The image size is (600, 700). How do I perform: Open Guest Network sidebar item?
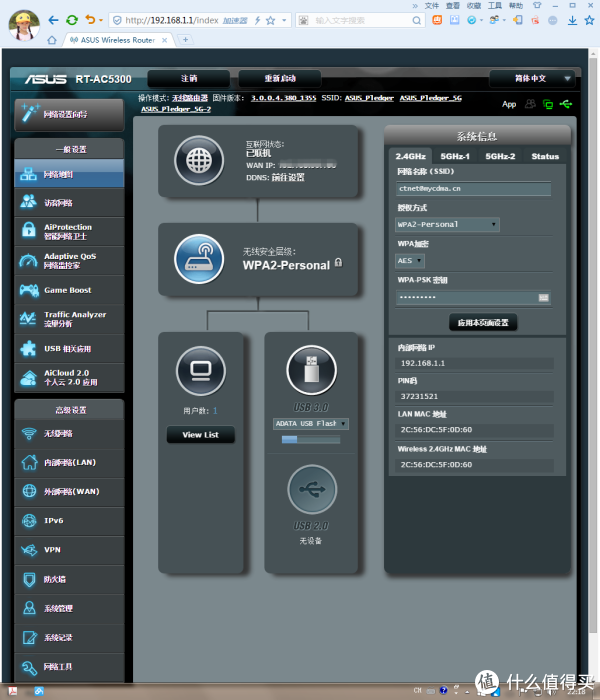coord(69,203)
